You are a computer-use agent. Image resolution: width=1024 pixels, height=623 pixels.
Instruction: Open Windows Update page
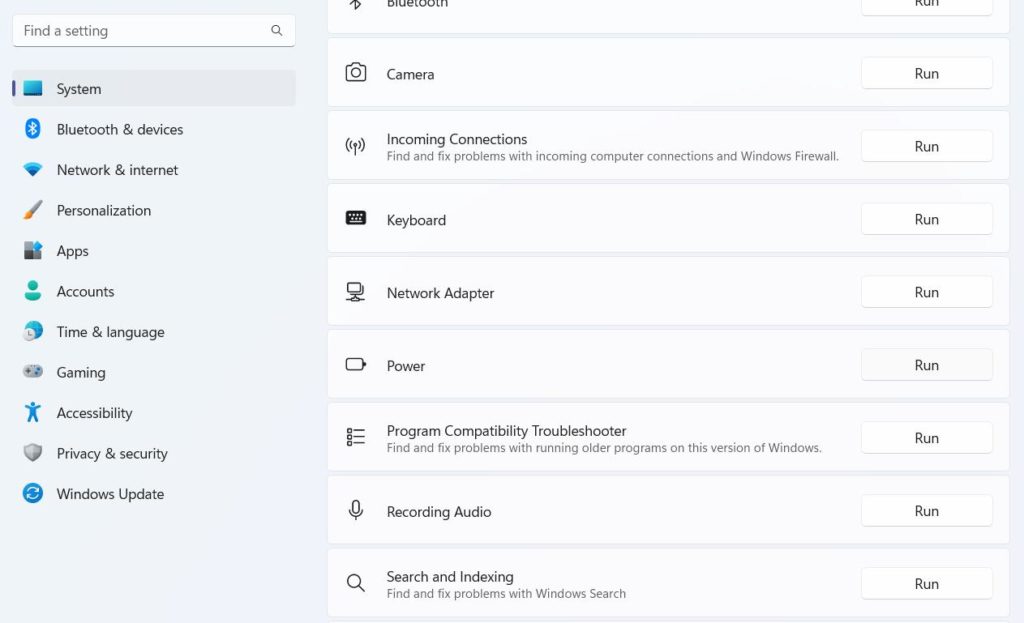154,493
